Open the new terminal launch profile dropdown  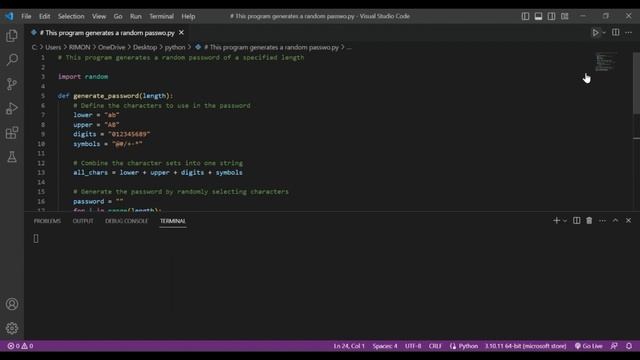pos(565,220)
